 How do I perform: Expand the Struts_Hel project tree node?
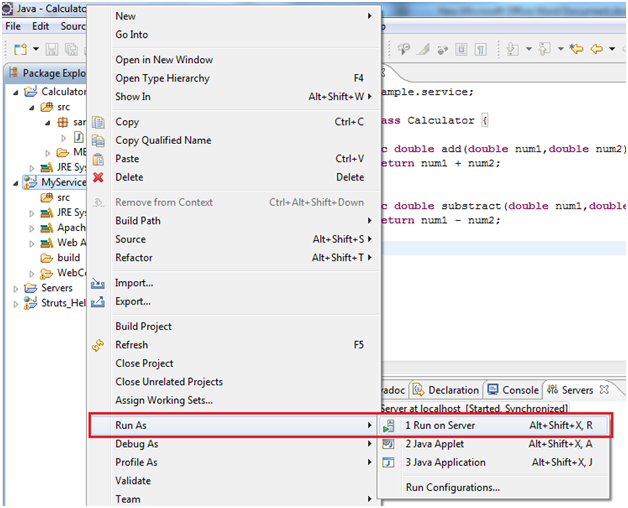tap(16, 304)
